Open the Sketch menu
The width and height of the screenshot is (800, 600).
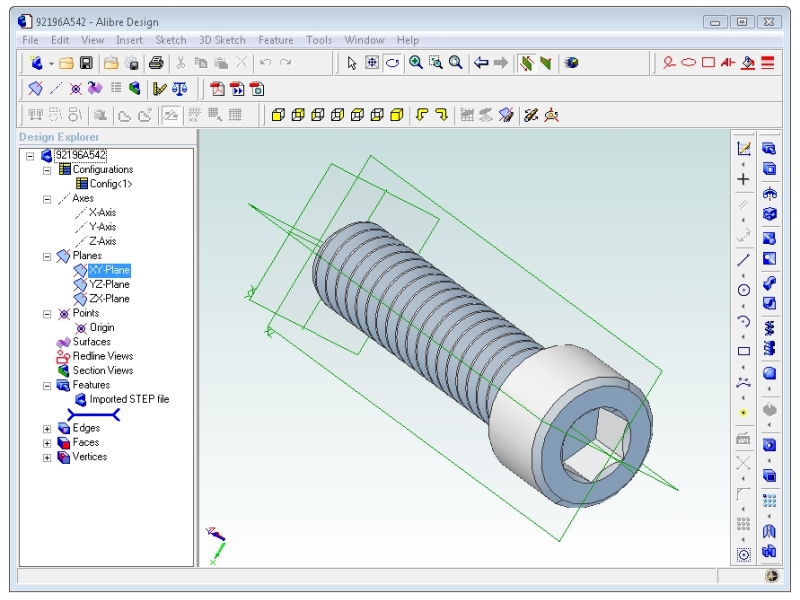(170, 40)
